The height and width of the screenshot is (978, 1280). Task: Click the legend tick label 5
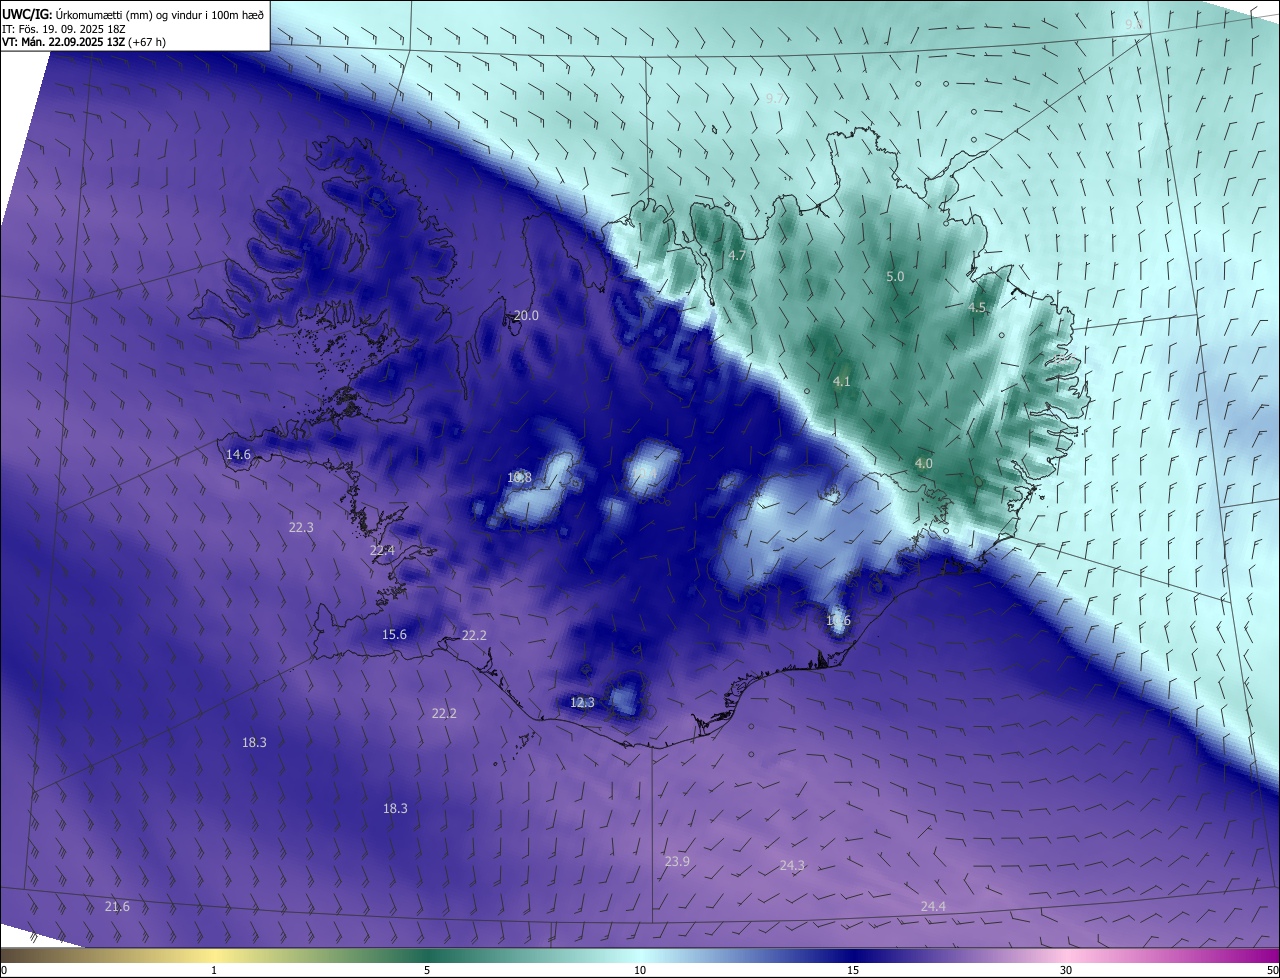[427, 970]
